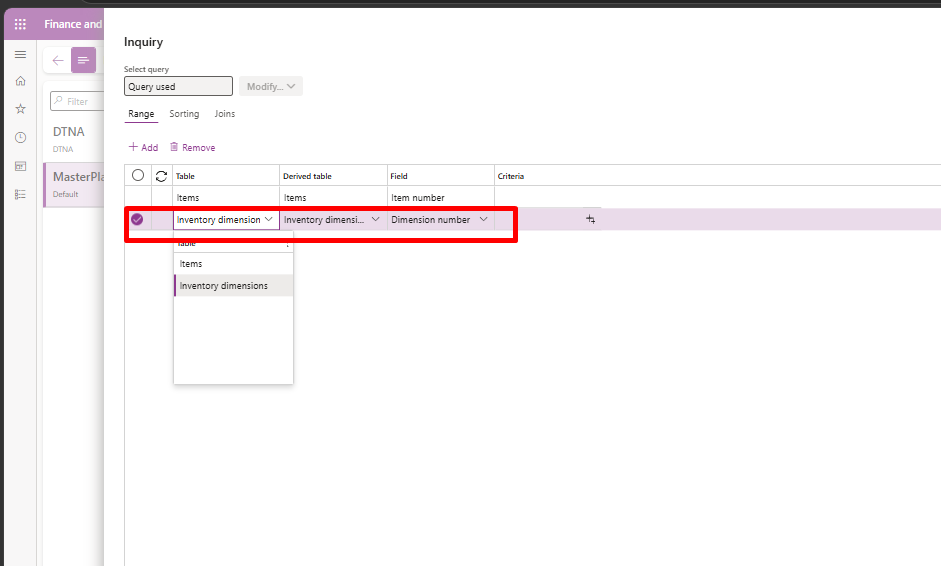
Task: Switch to the Joins tab
Action: click(224, 114)
